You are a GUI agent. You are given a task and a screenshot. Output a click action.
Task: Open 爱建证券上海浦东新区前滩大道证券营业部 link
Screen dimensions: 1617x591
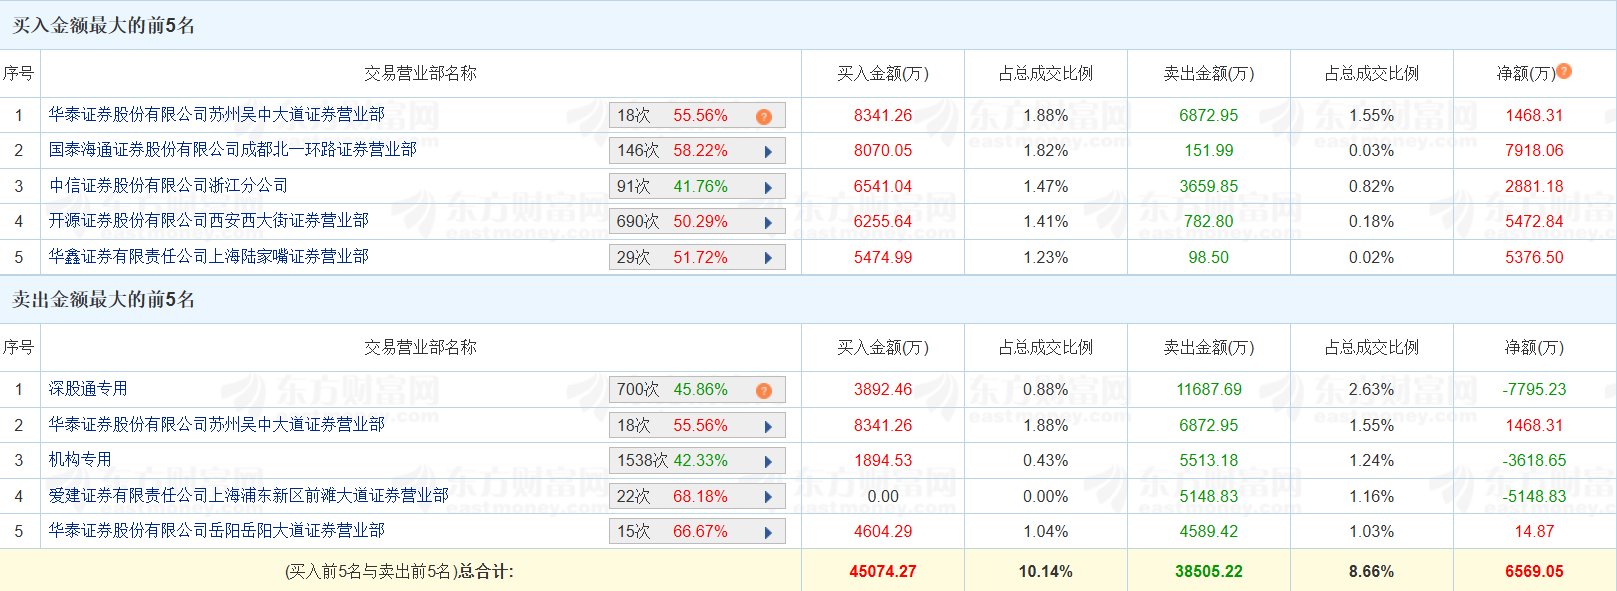pyautogui.click(x=249, y=496)
